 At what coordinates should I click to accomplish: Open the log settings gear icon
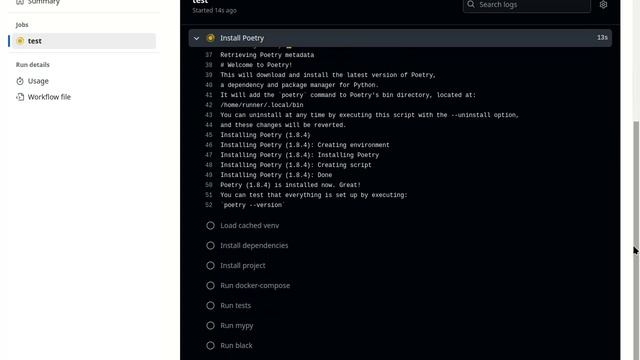pyautogui.click(x=603, y=4)
